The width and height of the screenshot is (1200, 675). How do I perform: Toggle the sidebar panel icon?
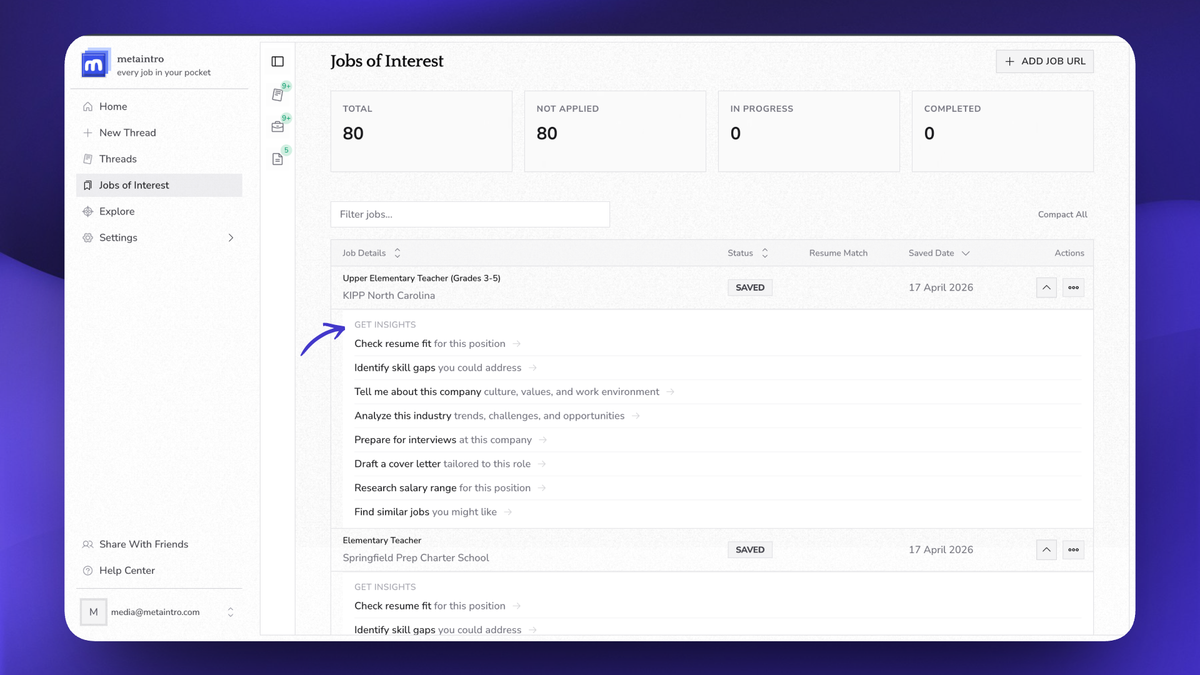point(278,62)
